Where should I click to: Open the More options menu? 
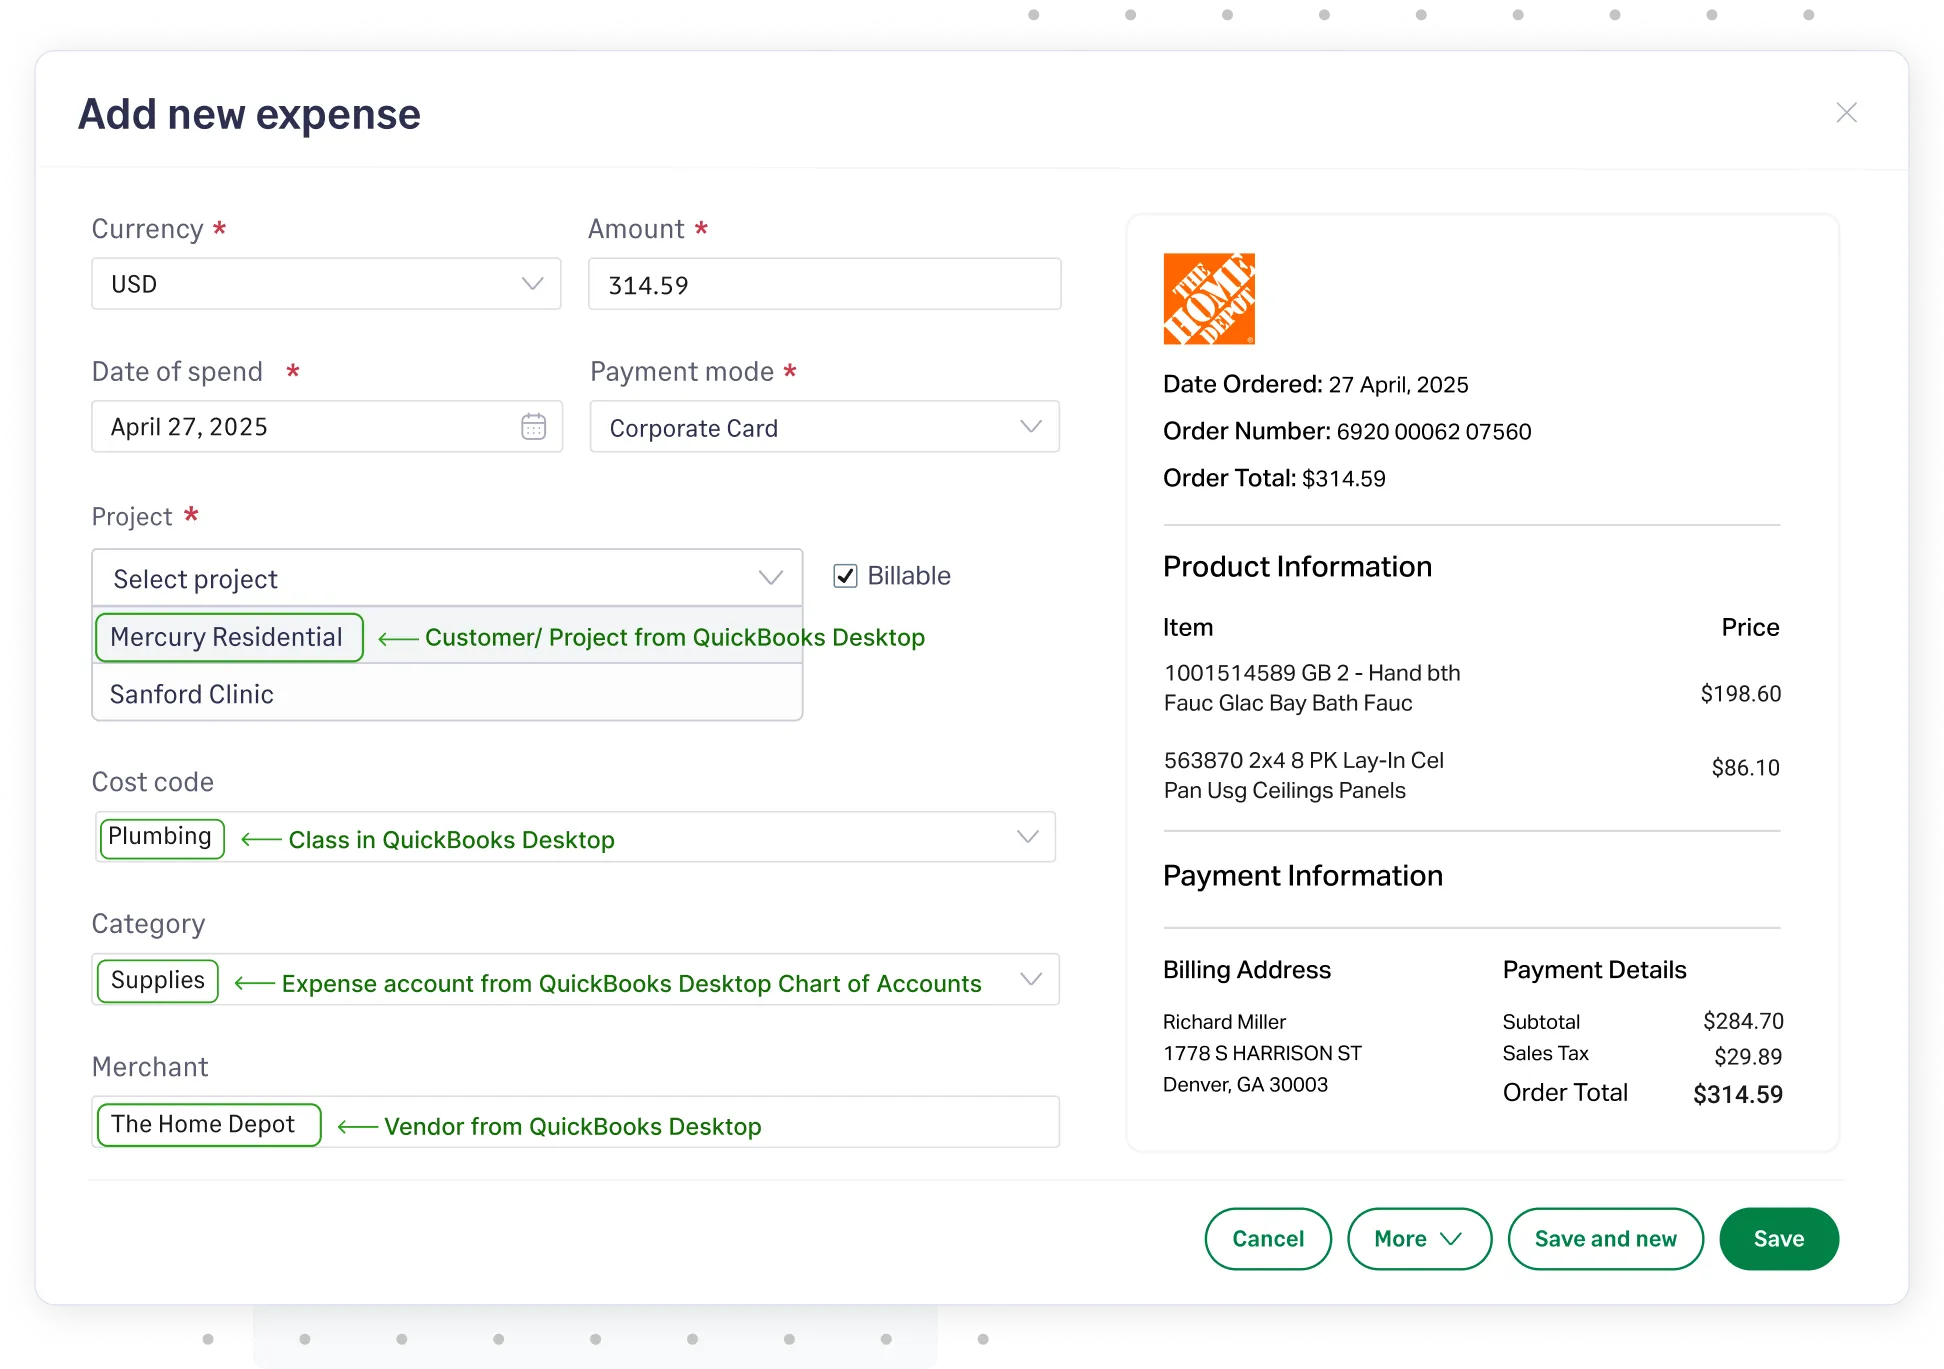point(1419,1238)
